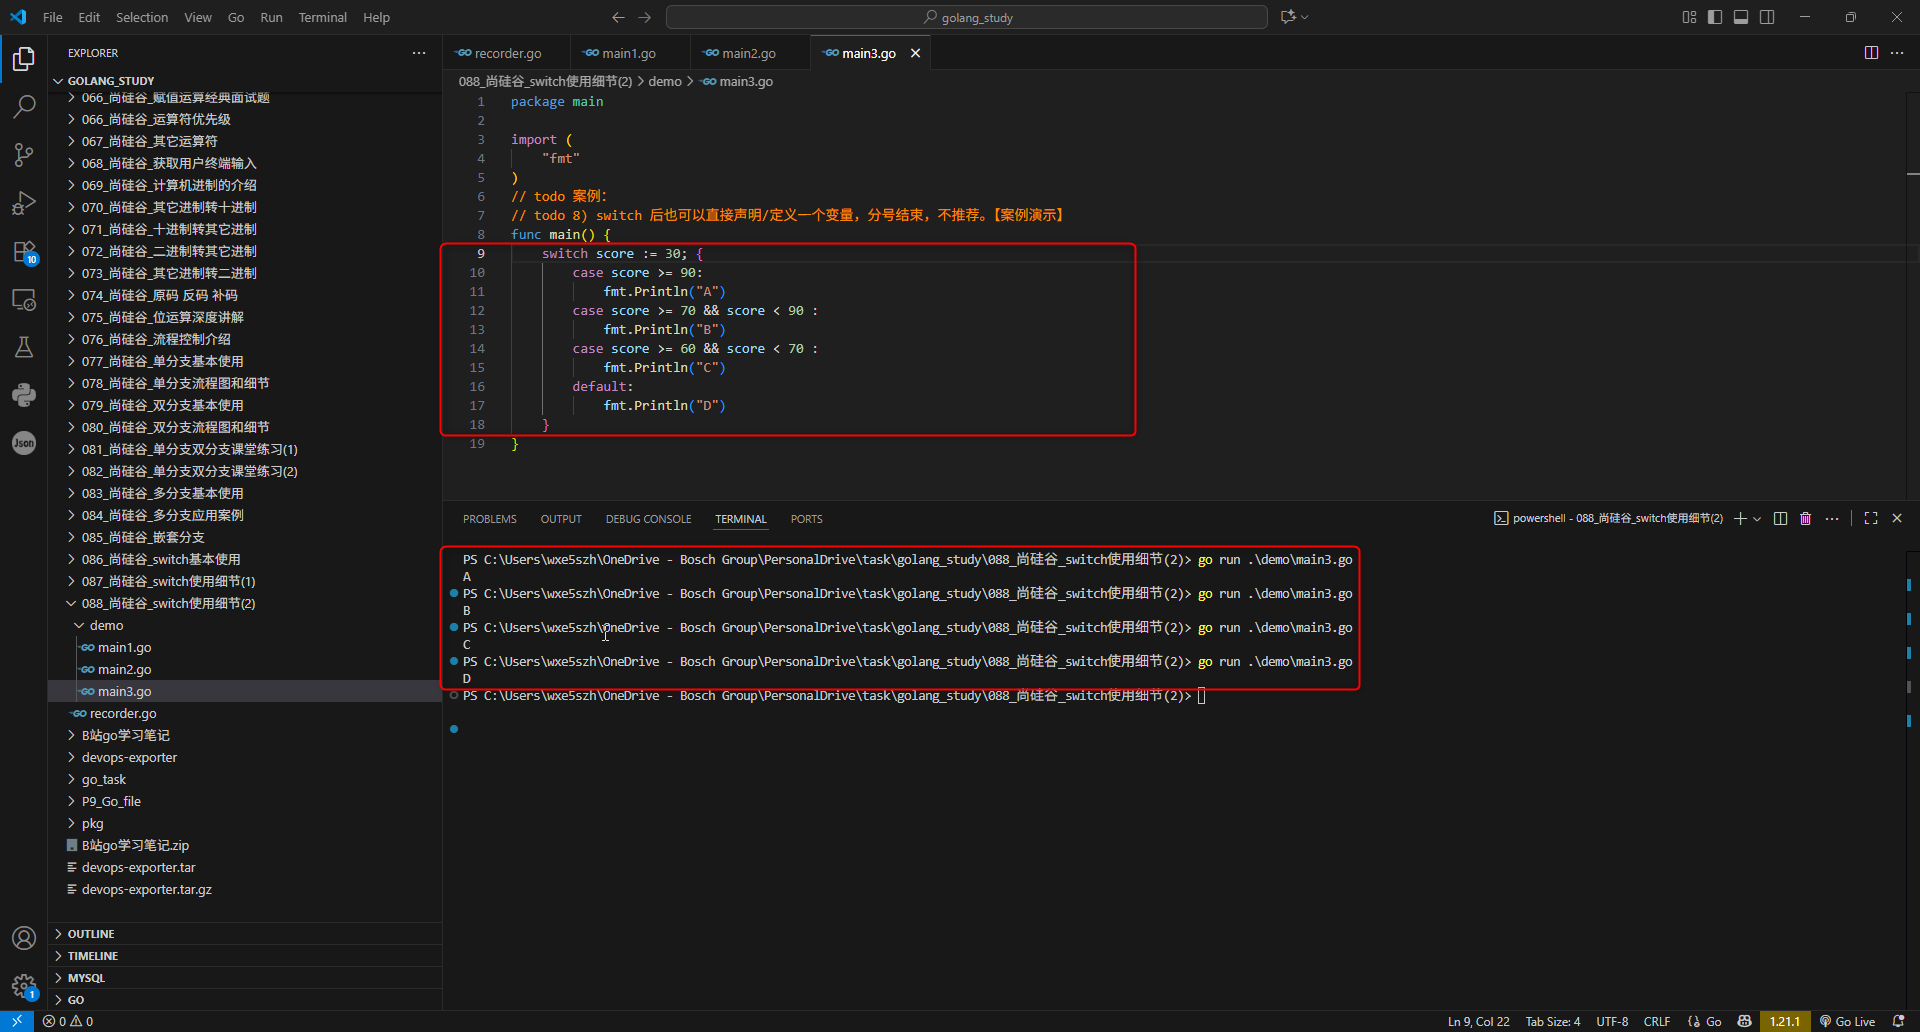Expand the MYSQL section
The image size is (1920, 1032).
[245, 978]
